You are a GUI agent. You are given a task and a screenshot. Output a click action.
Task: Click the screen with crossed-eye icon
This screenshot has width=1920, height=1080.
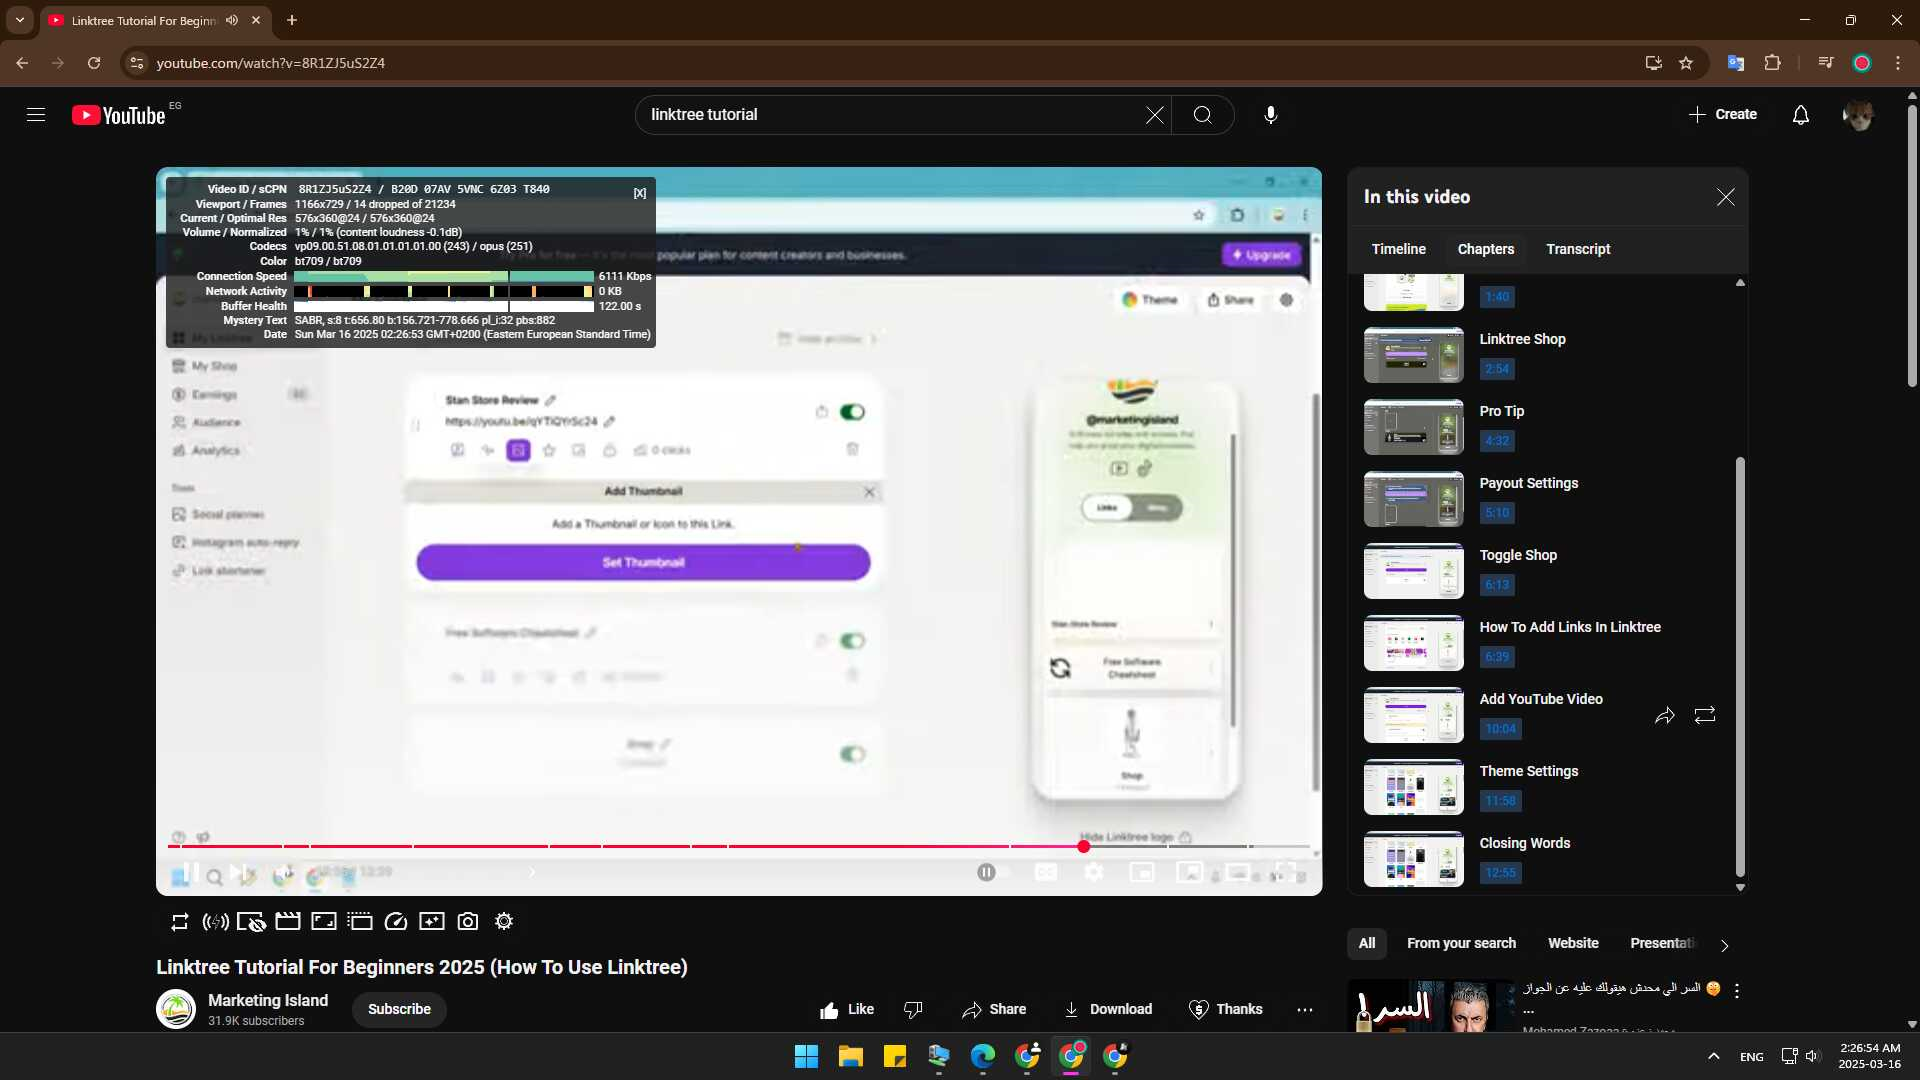[x=251, y=922]
